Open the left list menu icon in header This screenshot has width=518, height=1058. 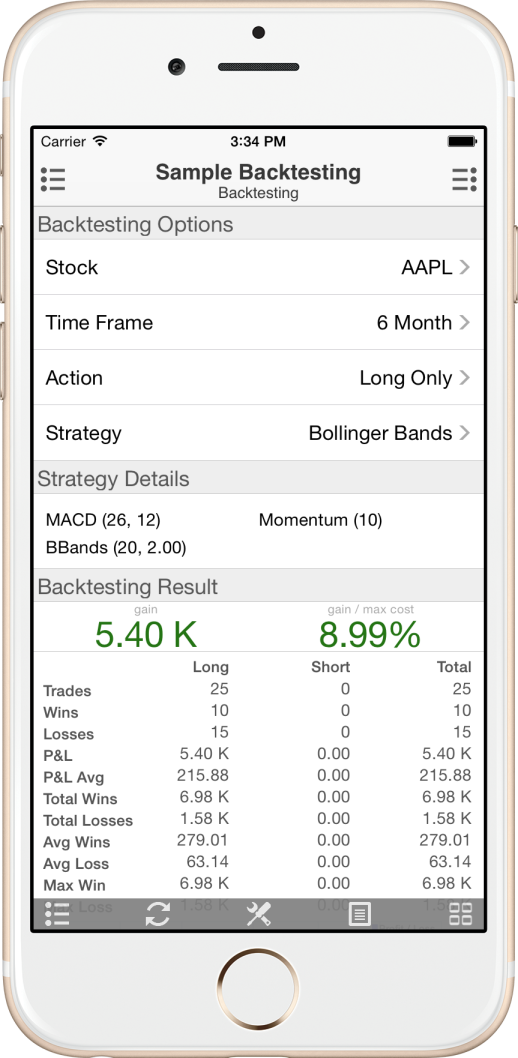point(53,179)
